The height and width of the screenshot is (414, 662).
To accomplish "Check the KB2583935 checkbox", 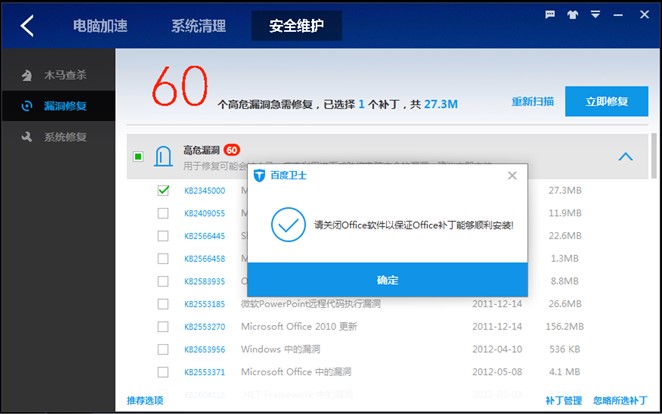I will coord(163,281).
